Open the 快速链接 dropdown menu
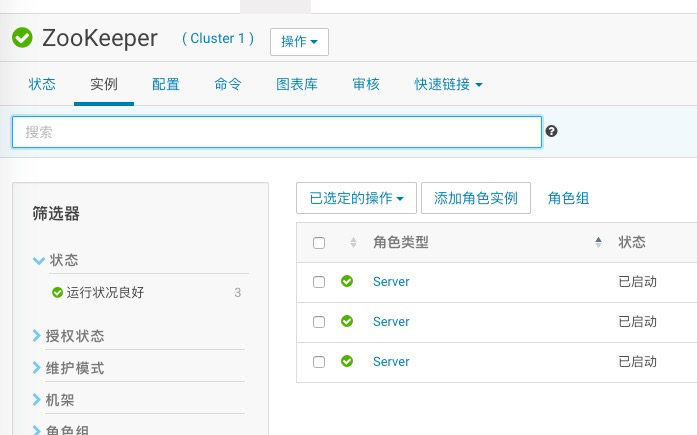 [x=448, y=84]
